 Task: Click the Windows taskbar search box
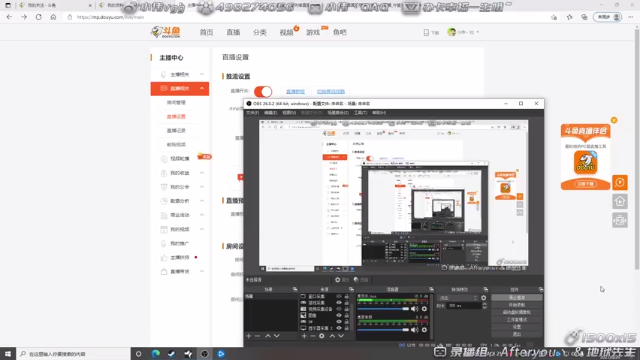(x=73, y=354)
